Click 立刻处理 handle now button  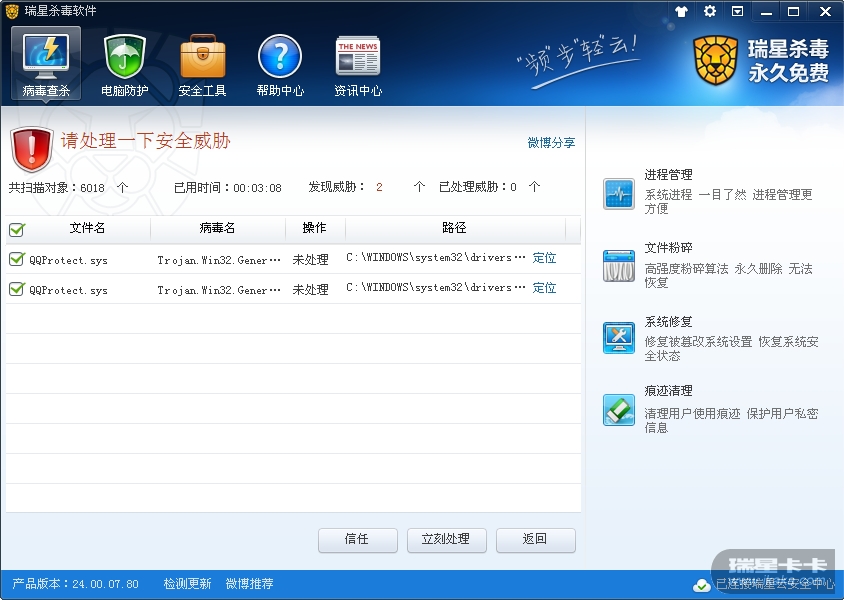(x=447, y=540)
